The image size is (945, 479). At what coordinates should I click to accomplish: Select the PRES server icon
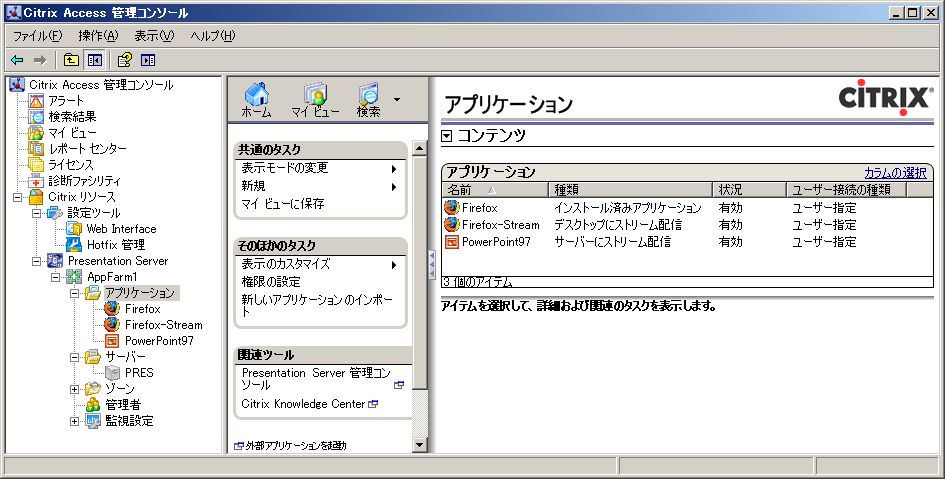point(112,372)
